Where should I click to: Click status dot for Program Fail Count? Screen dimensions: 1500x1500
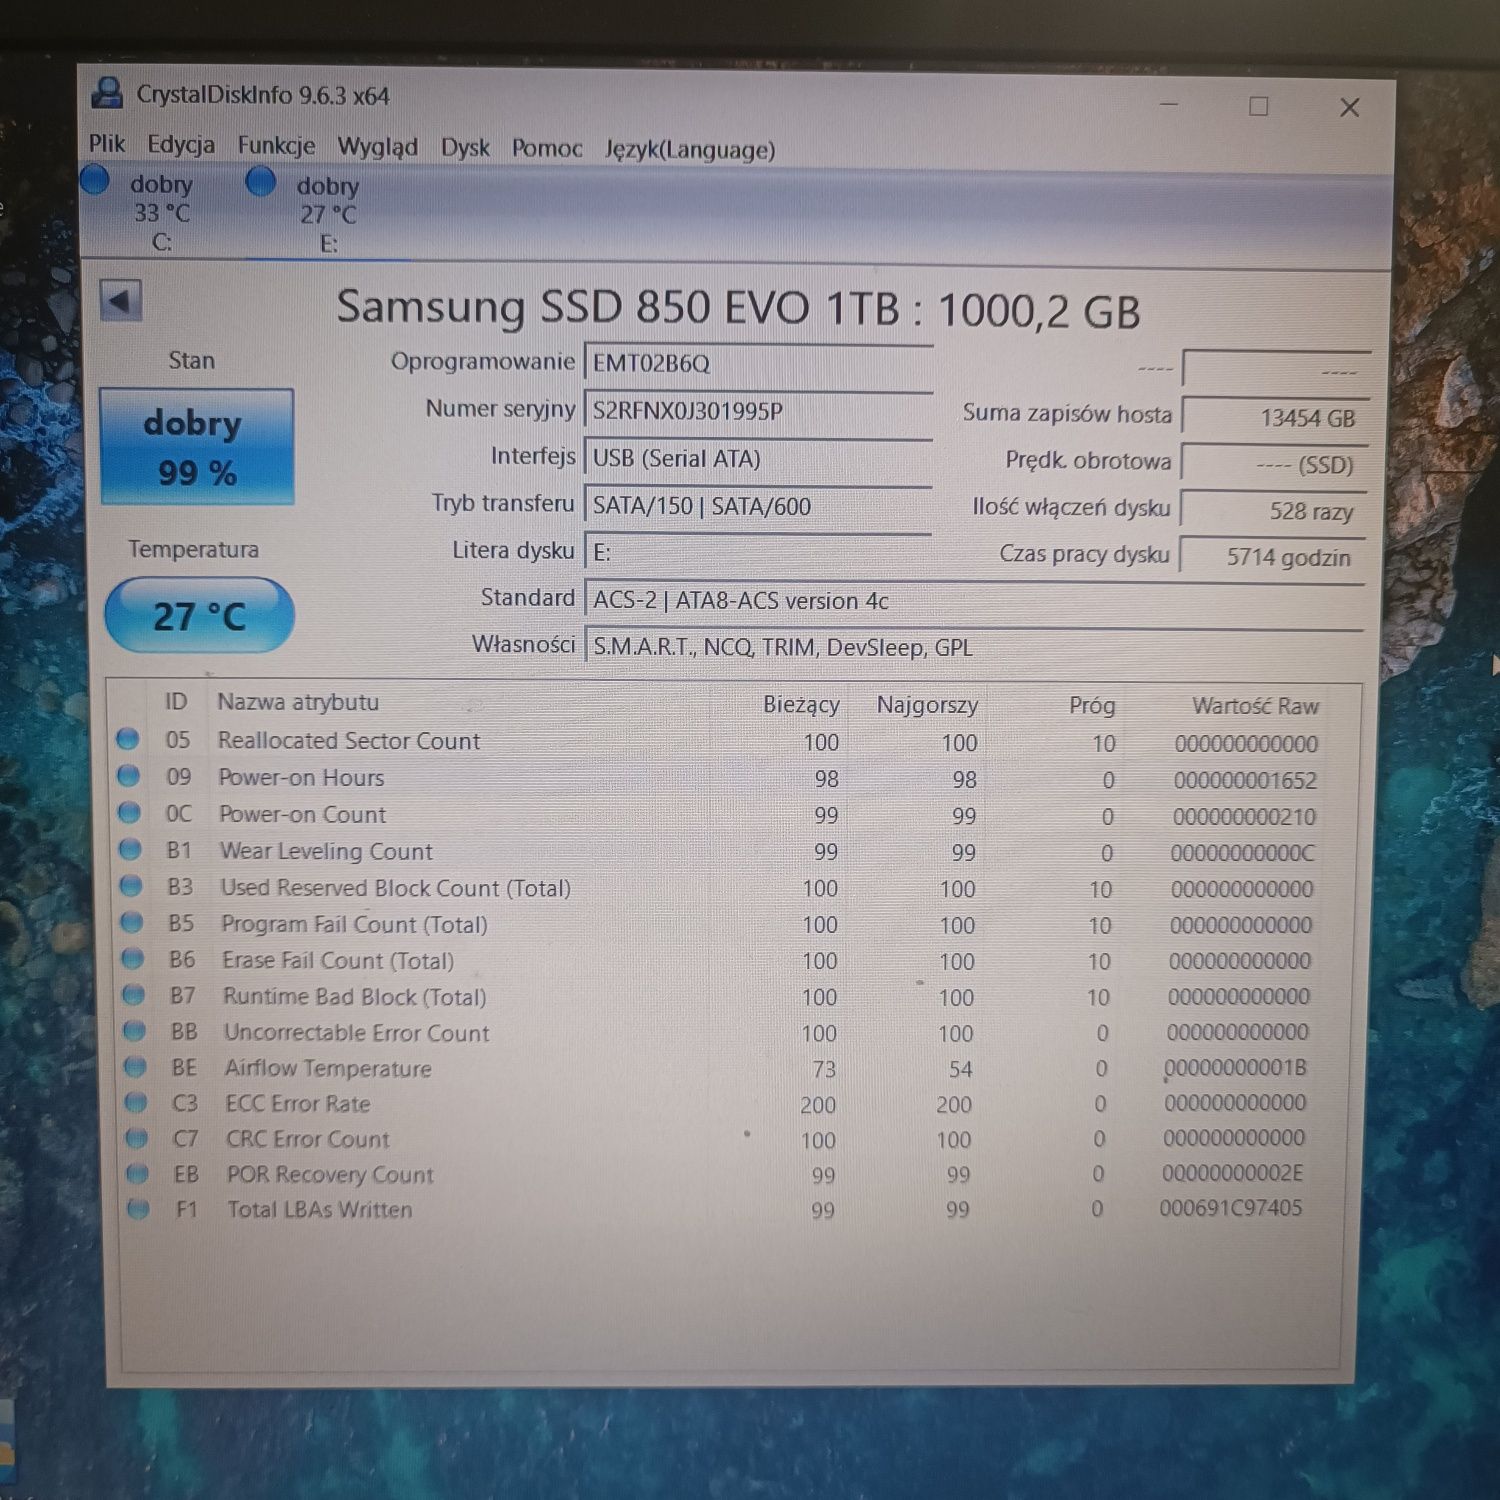(132, 921)
